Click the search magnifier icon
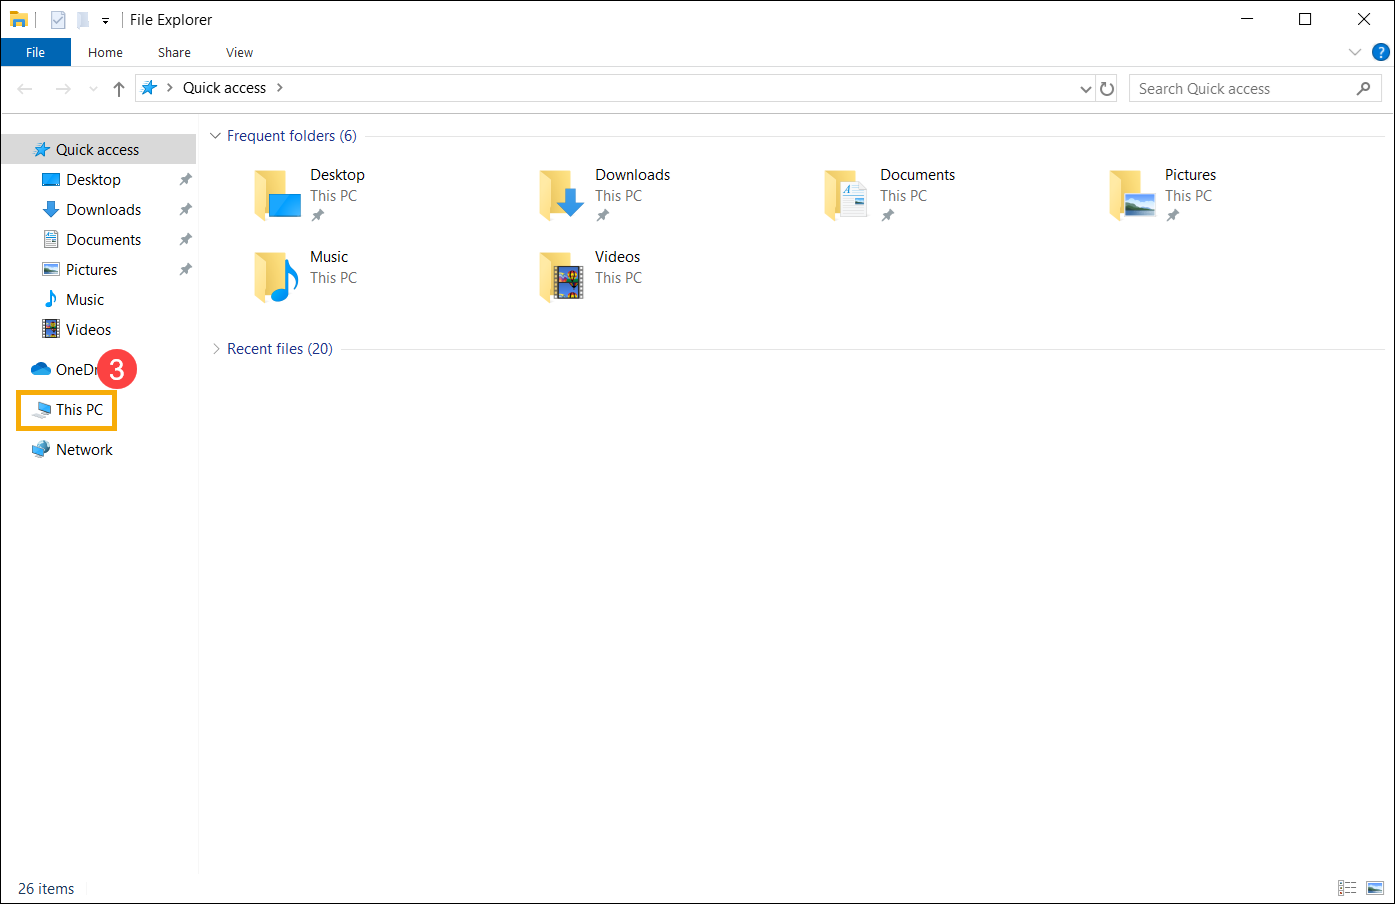 pyautogui.click(x=1363, y=88)
